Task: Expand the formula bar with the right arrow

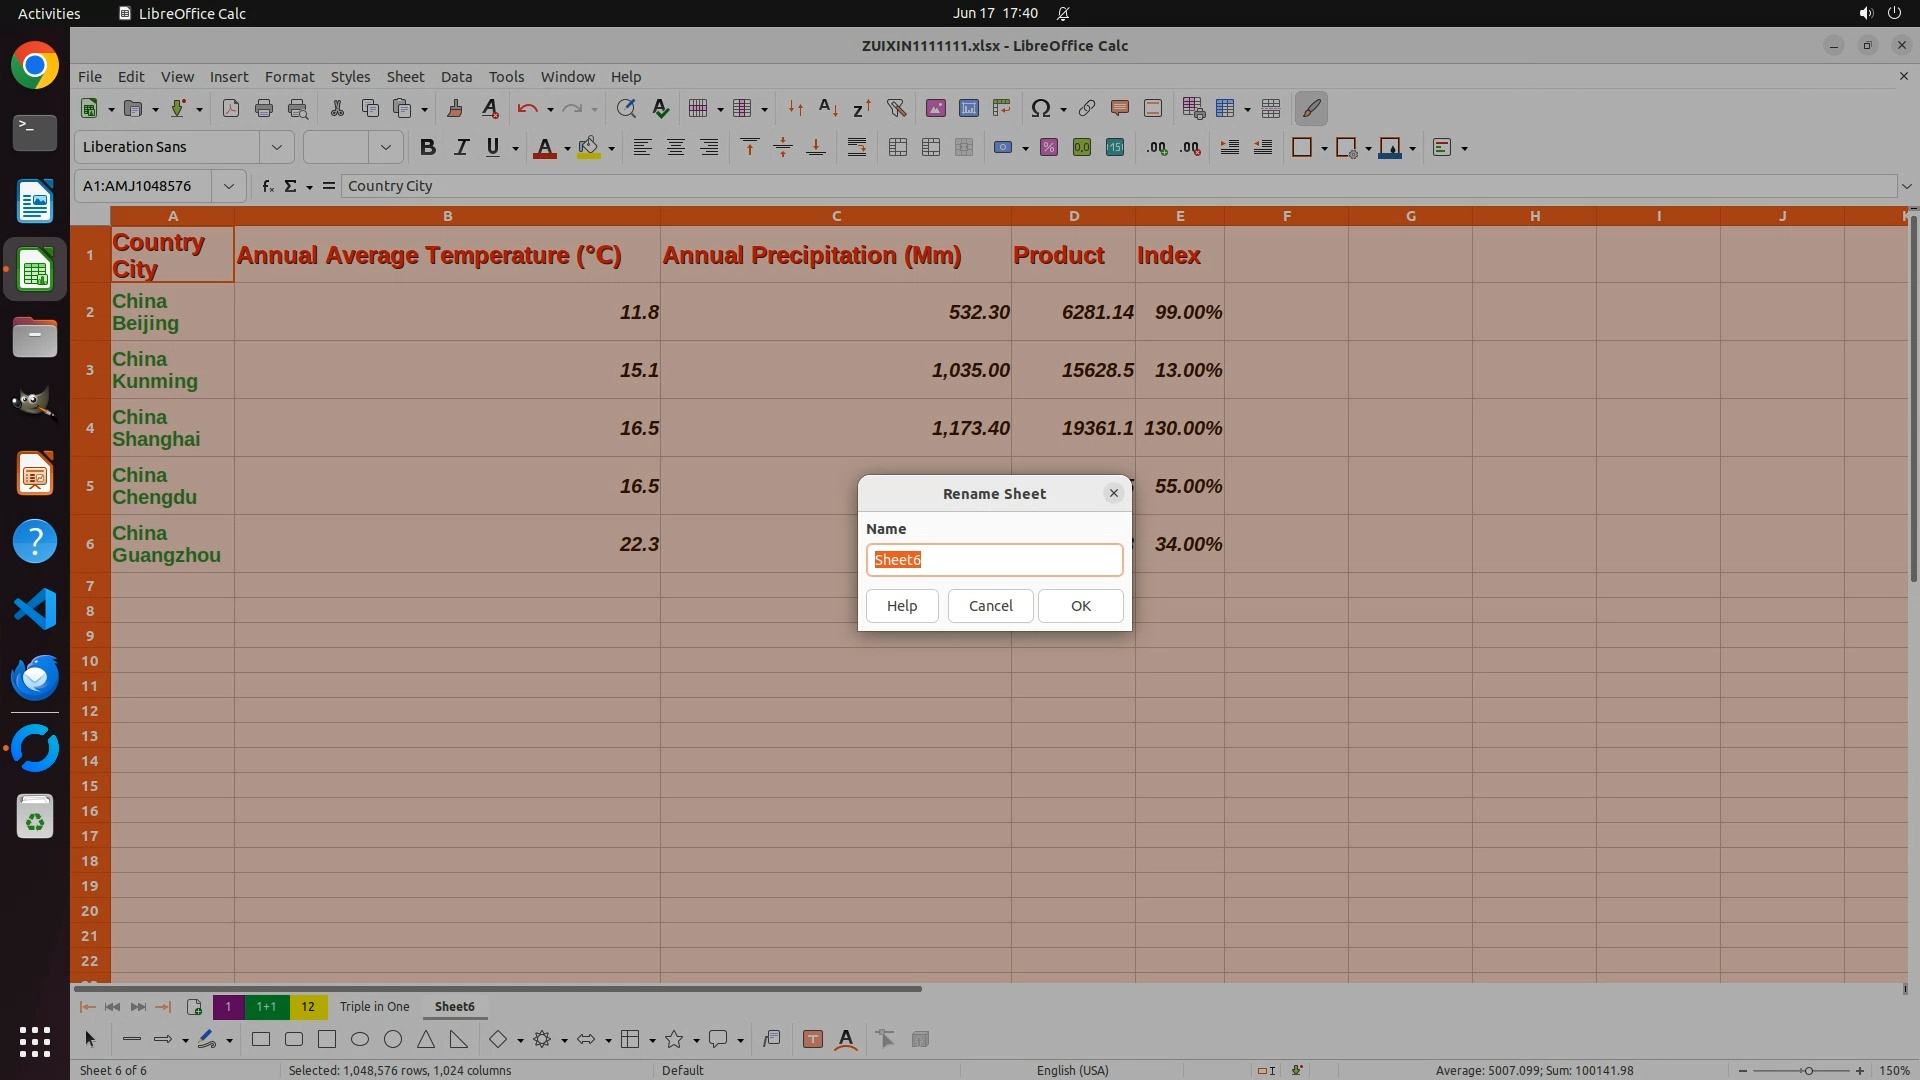Action: point(1906,186)
